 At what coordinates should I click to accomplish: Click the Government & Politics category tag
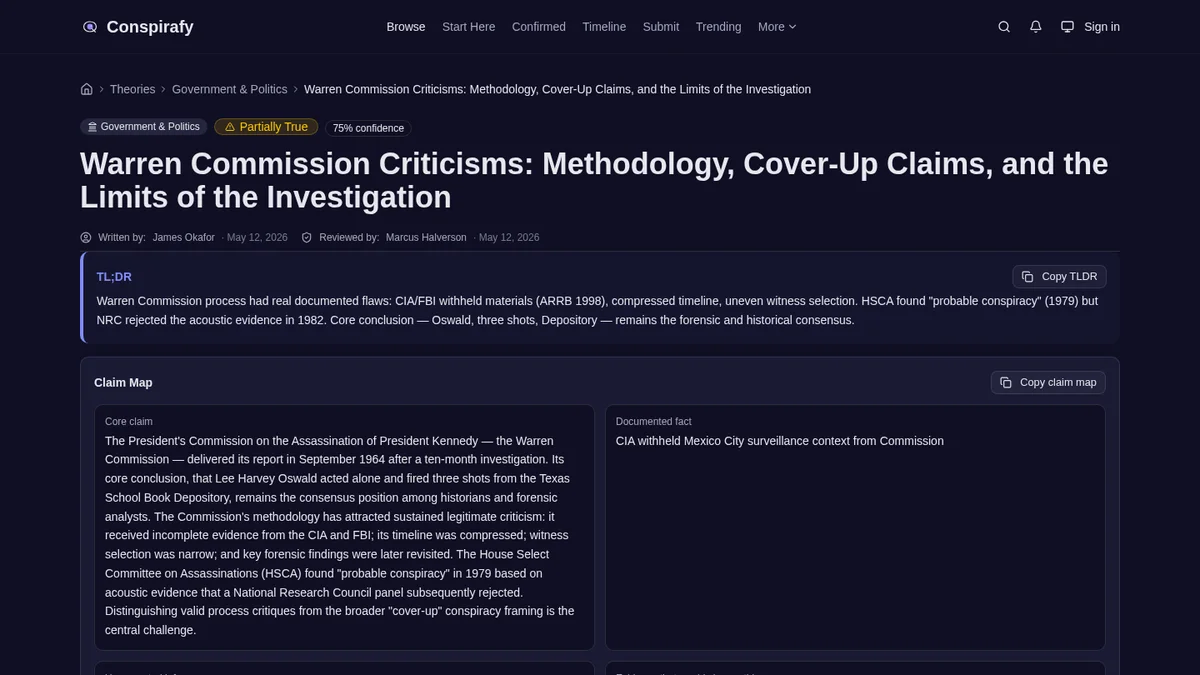tap(143, 127)
